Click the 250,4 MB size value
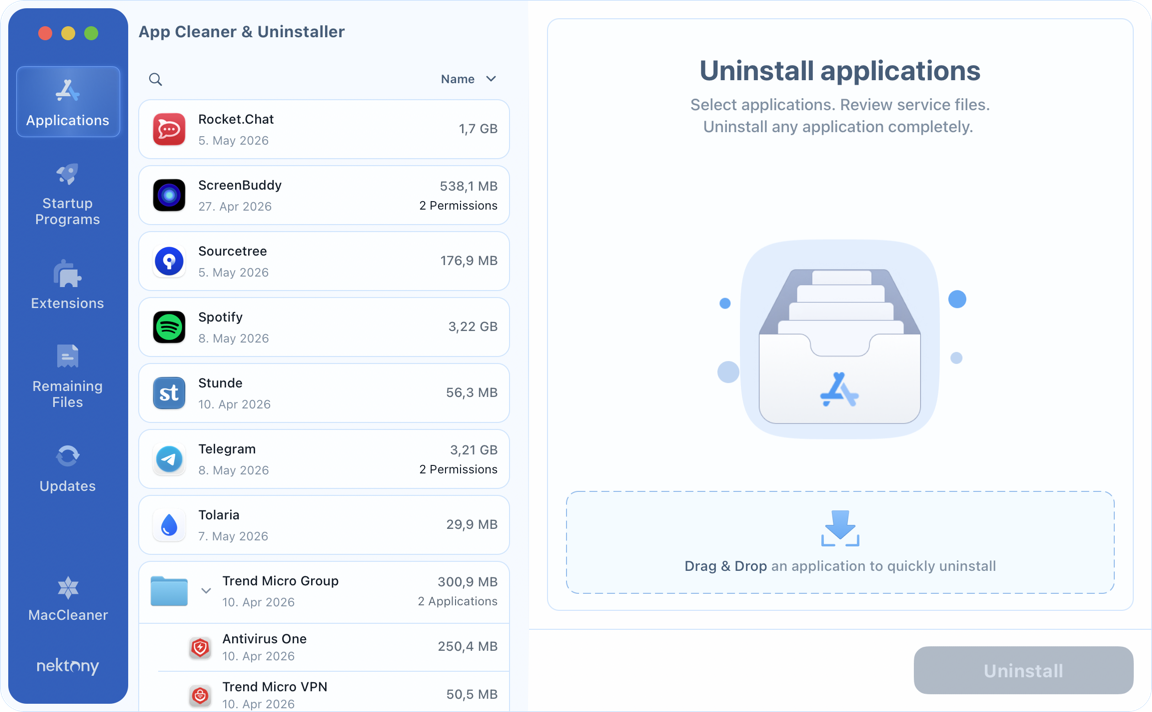 pos(468,647)
